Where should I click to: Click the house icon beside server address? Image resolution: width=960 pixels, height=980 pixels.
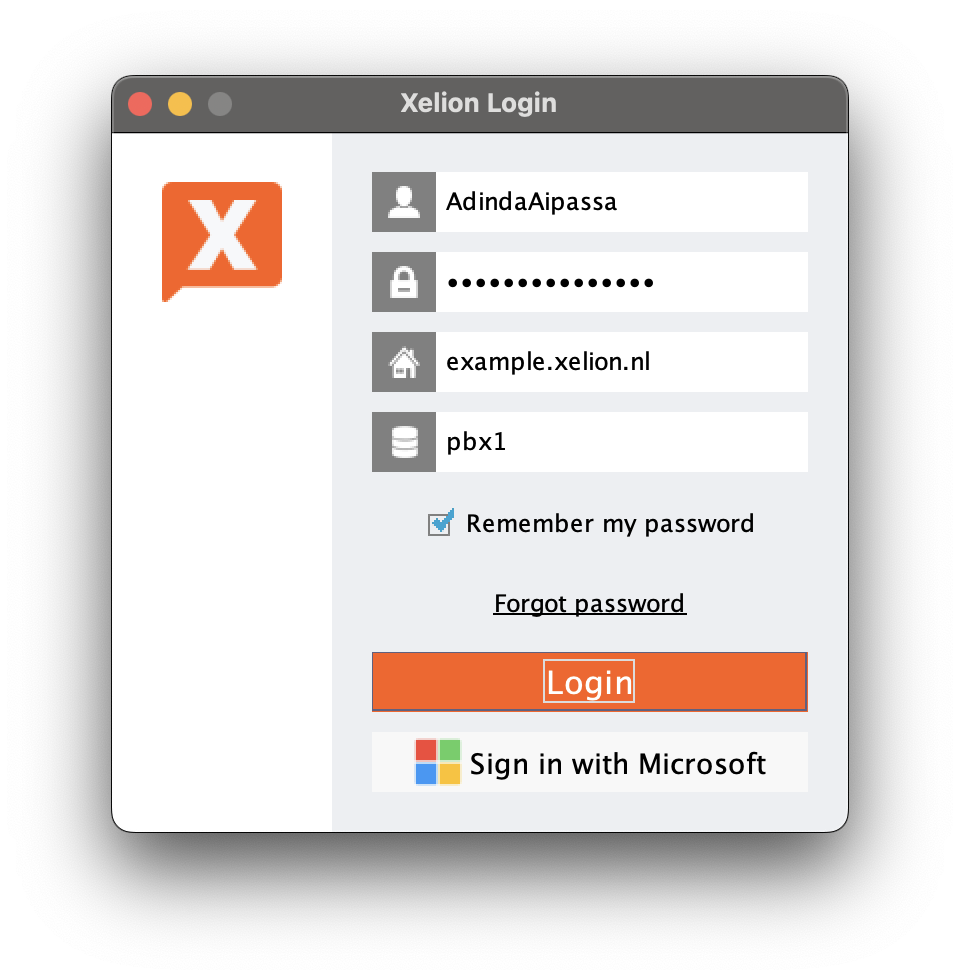coord(403,361)
